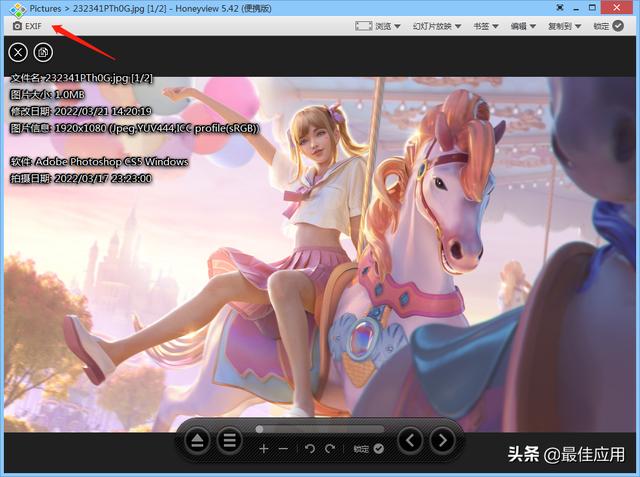Open the 复制到 menu

(x=564, y=26)
